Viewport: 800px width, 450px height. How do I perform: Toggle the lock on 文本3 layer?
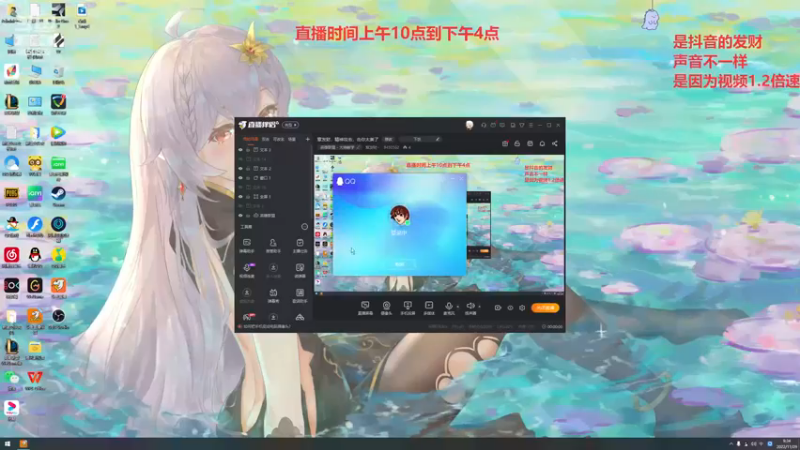tap(248, 150)
